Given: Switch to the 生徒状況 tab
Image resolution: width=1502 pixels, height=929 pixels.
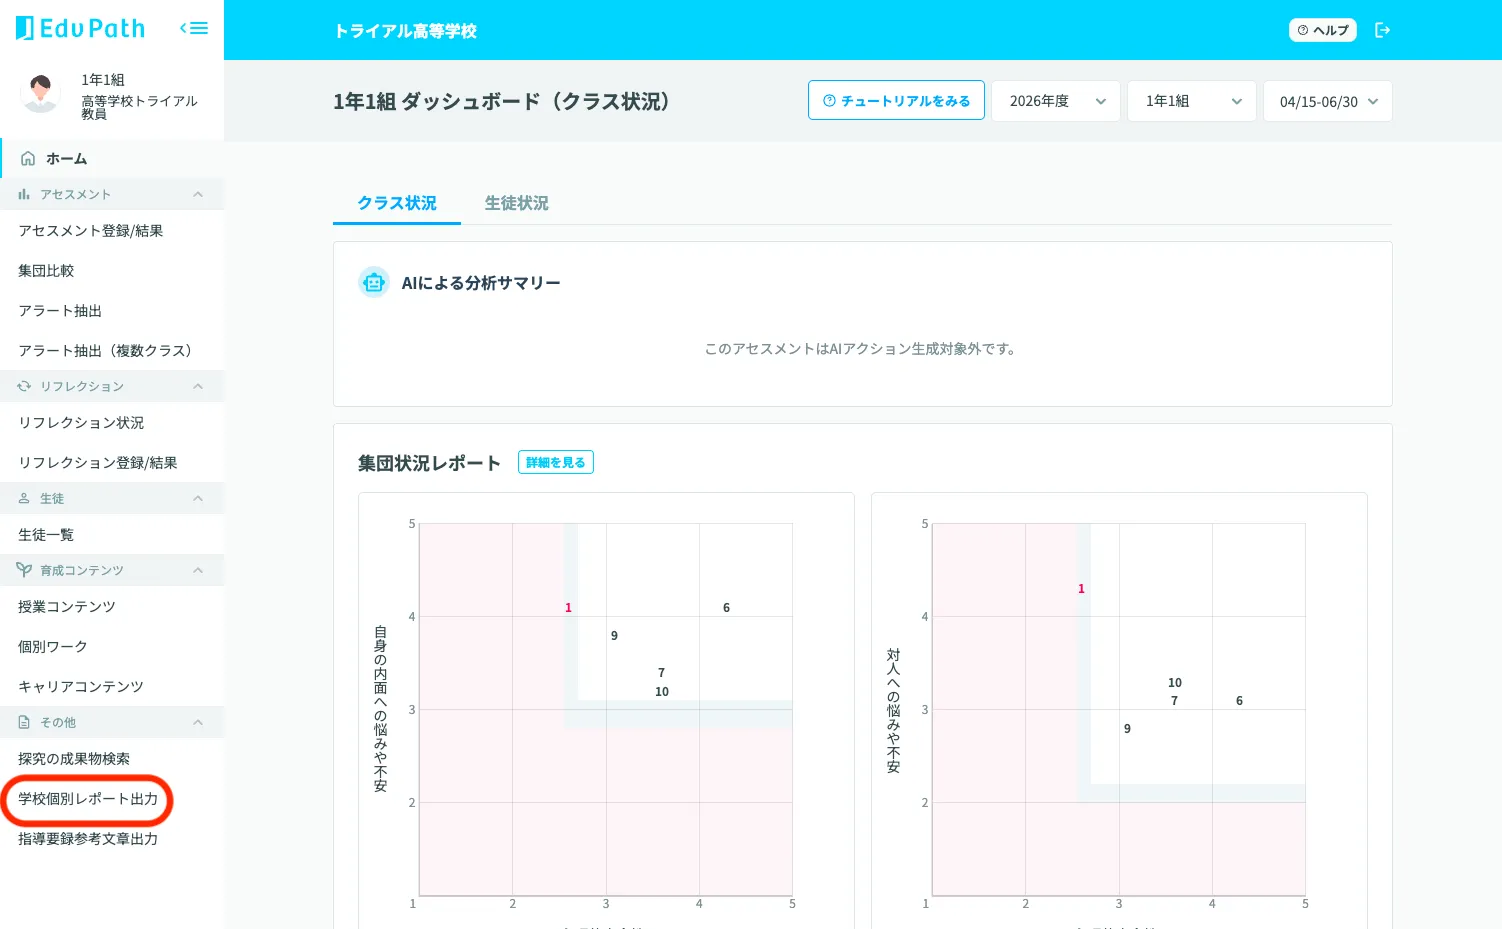Looking at the screenshot, I should (x=517, y=203).
